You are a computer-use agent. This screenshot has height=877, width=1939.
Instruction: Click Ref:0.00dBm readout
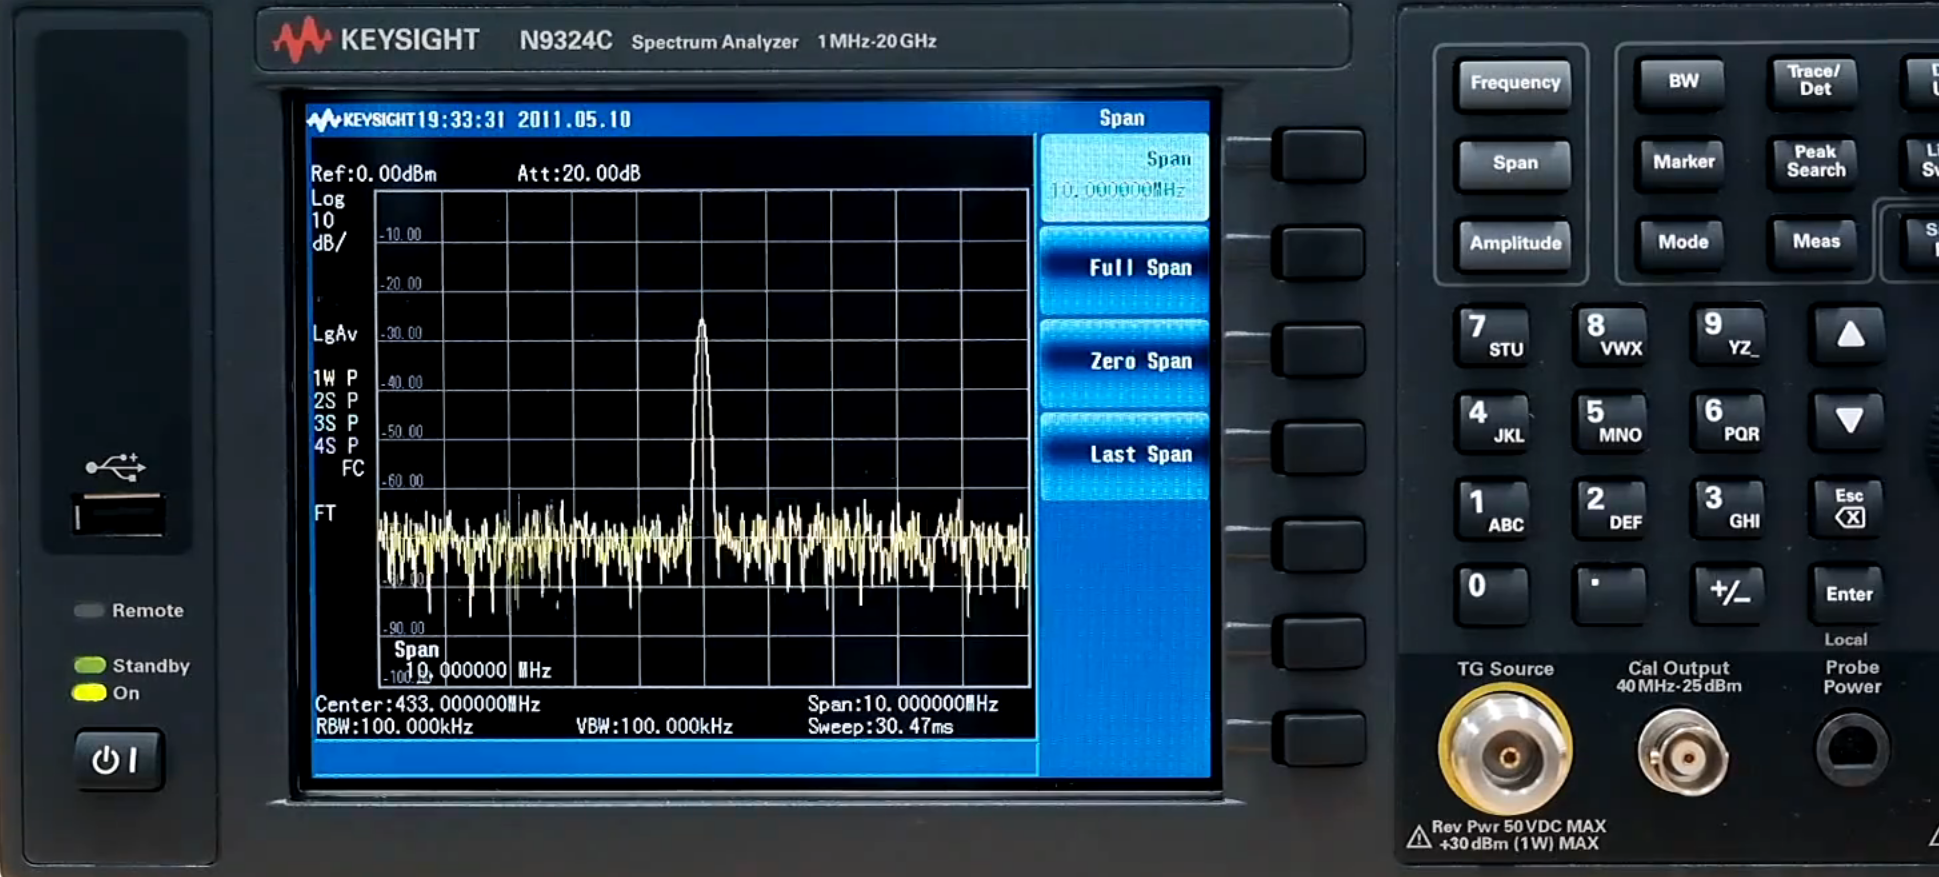click(x=374, y=174)
